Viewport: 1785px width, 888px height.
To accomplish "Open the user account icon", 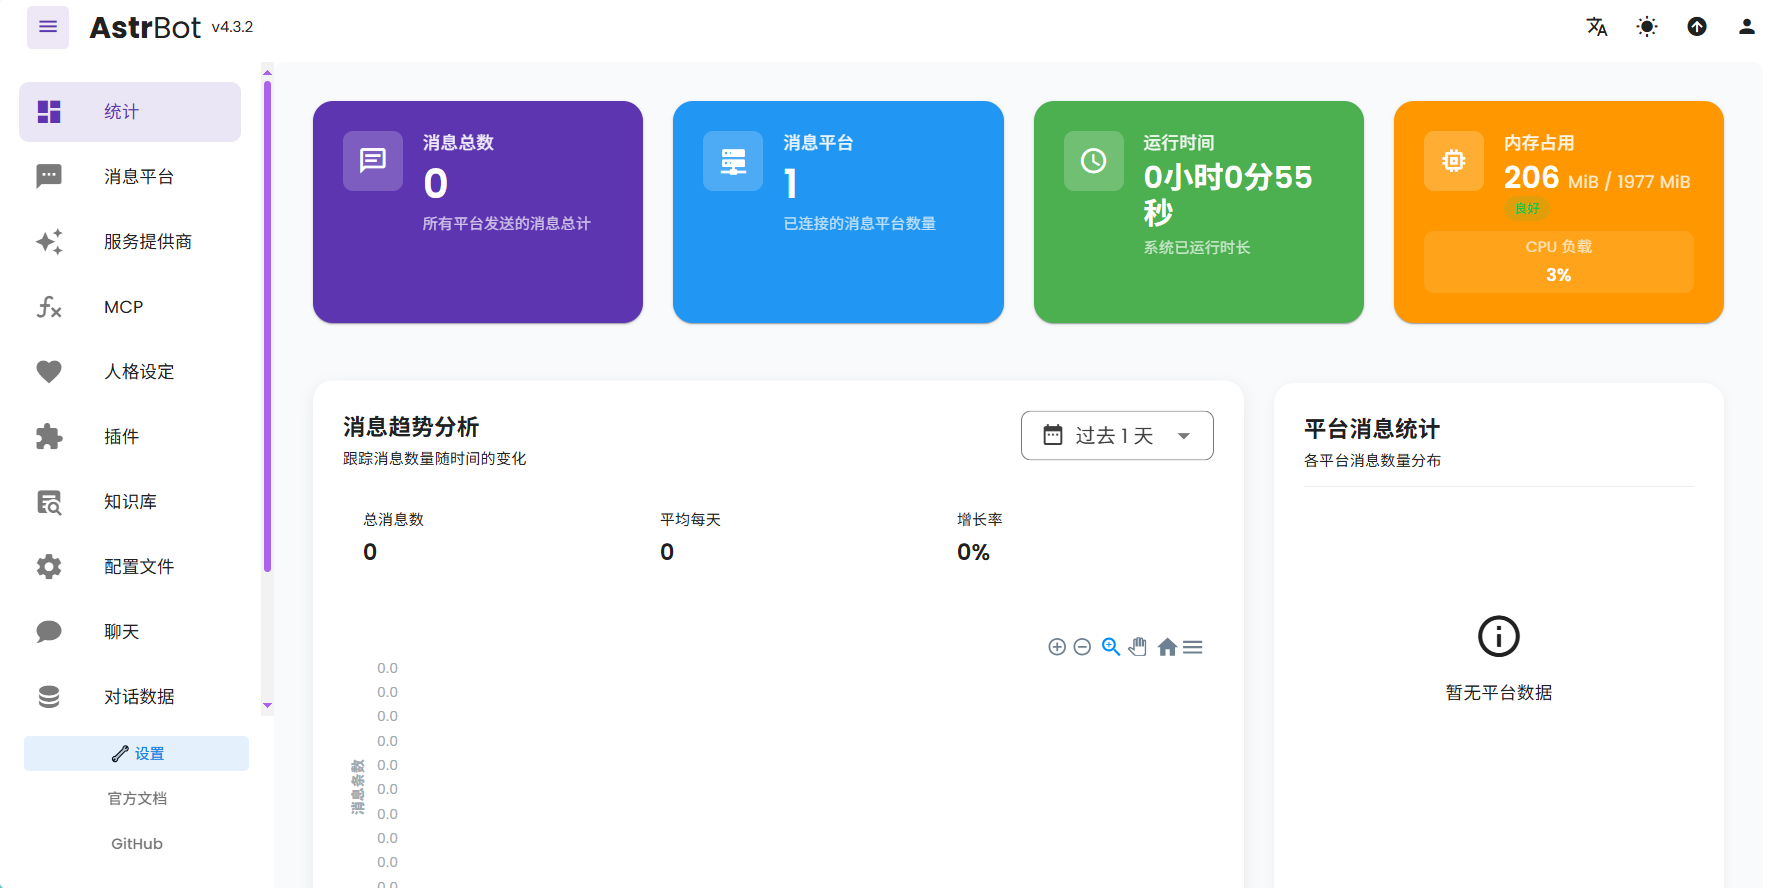I will [x=1747, y=27].
